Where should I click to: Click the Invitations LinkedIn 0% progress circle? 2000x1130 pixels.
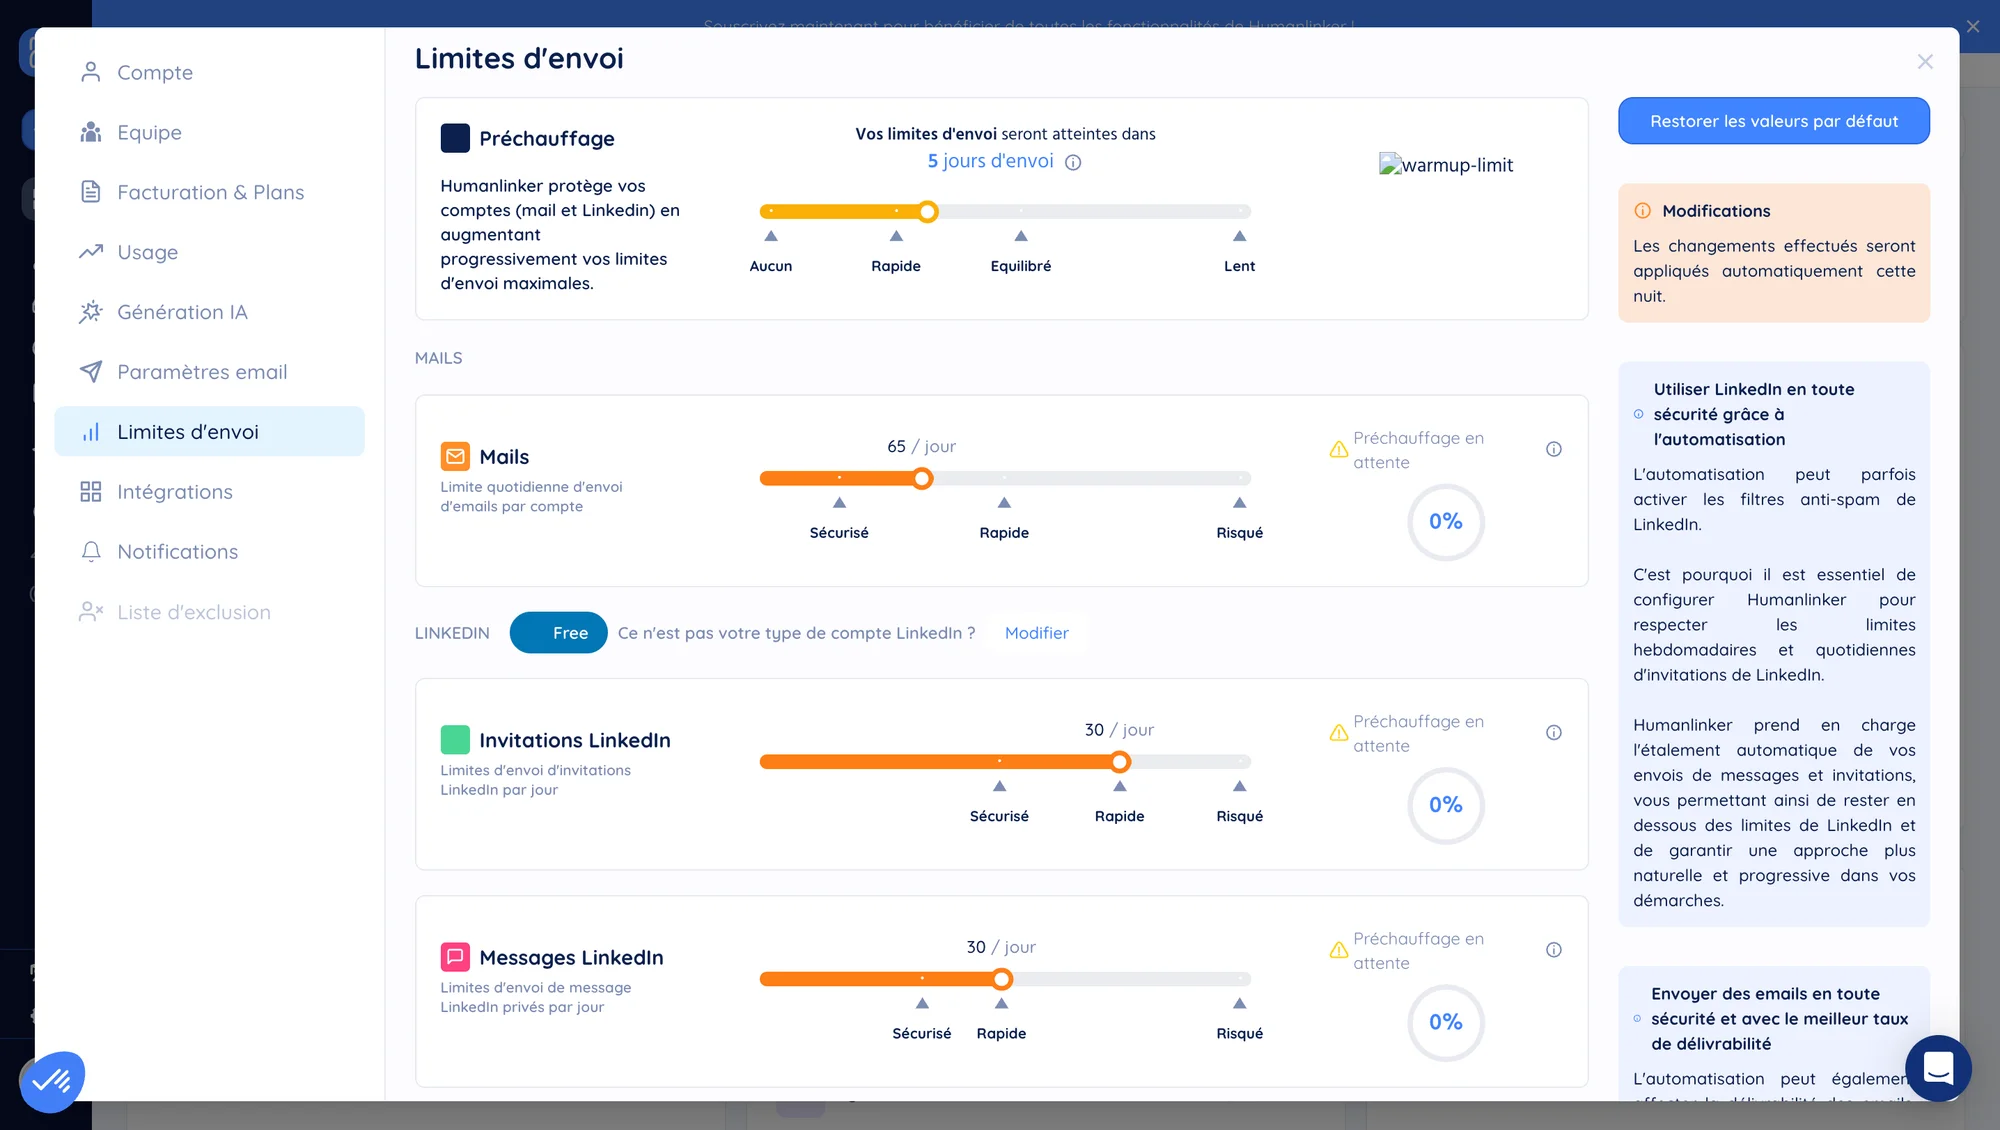pyautogui.click(x=1446, y=806)
